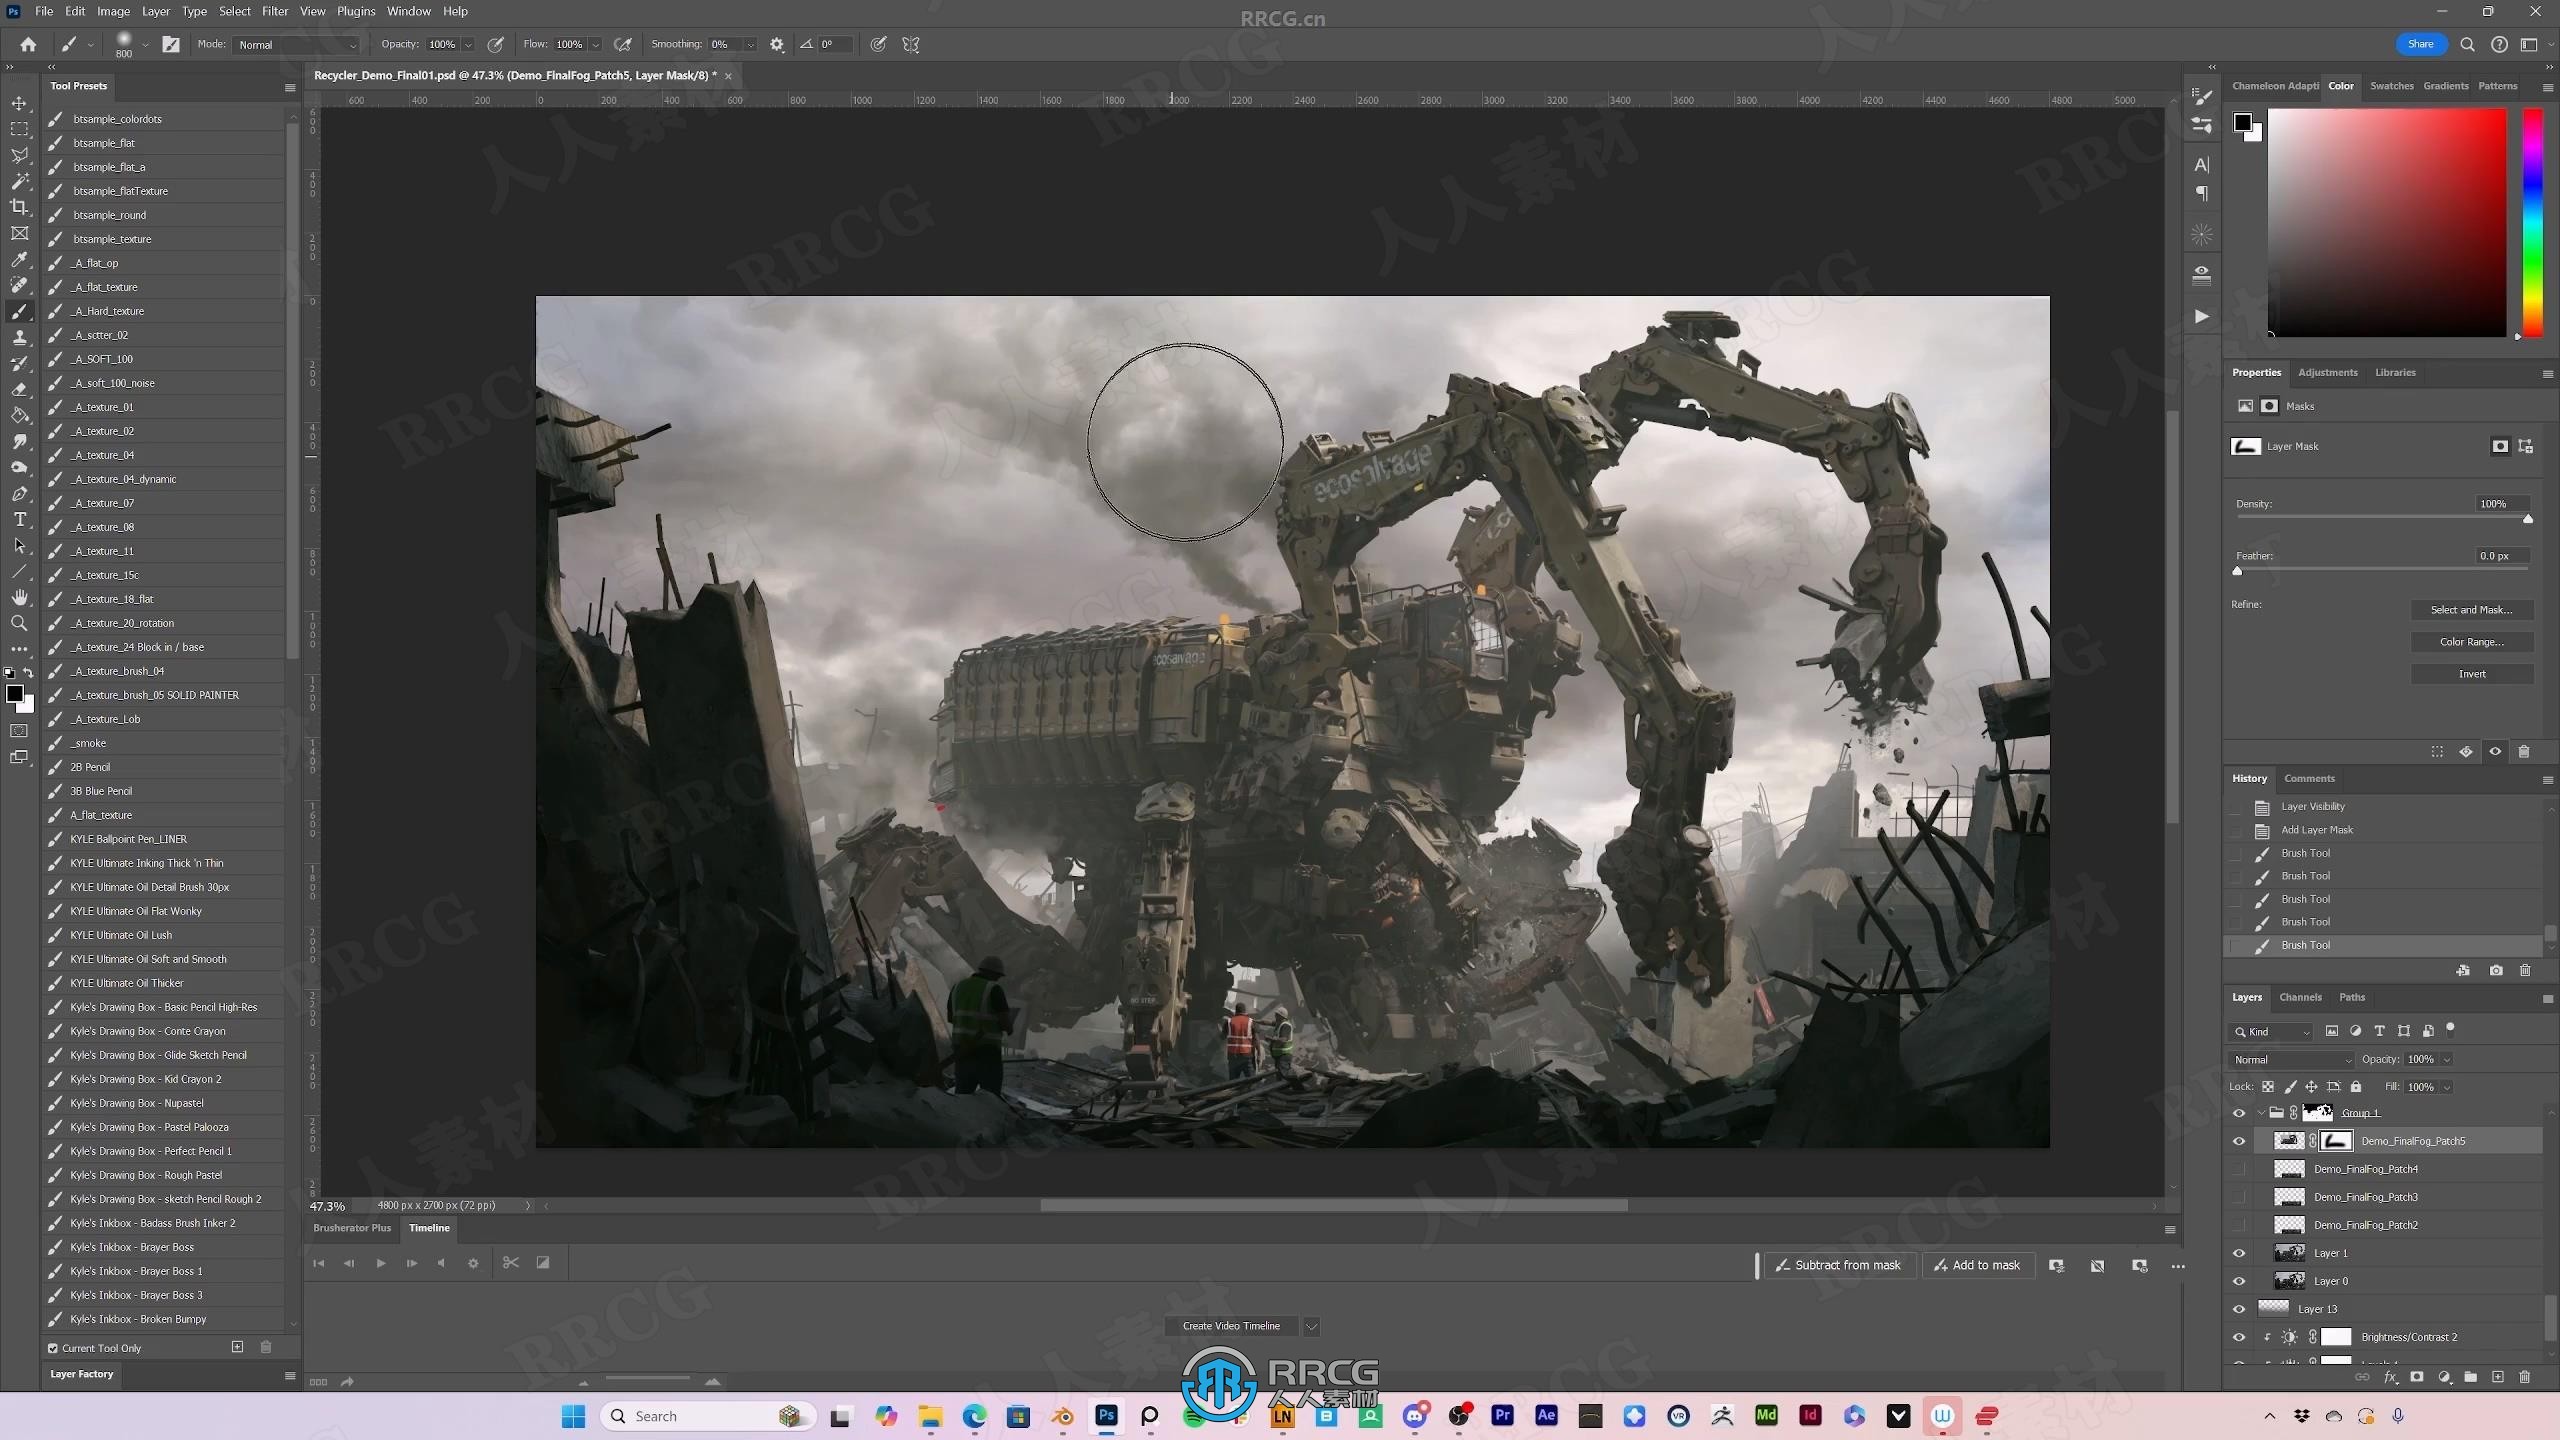Open layer blend mode Normal dropdown

click(x=2291, y=1059)
